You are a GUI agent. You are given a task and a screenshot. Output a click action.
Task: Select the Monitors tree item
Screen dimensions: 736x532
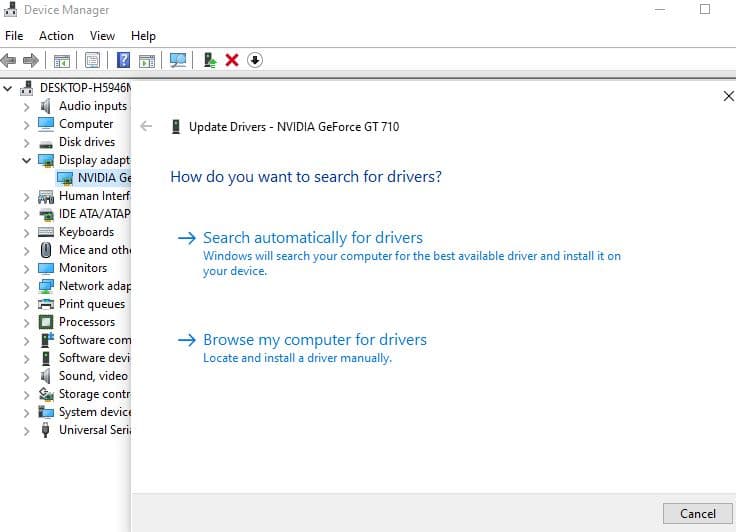point(82,268)
